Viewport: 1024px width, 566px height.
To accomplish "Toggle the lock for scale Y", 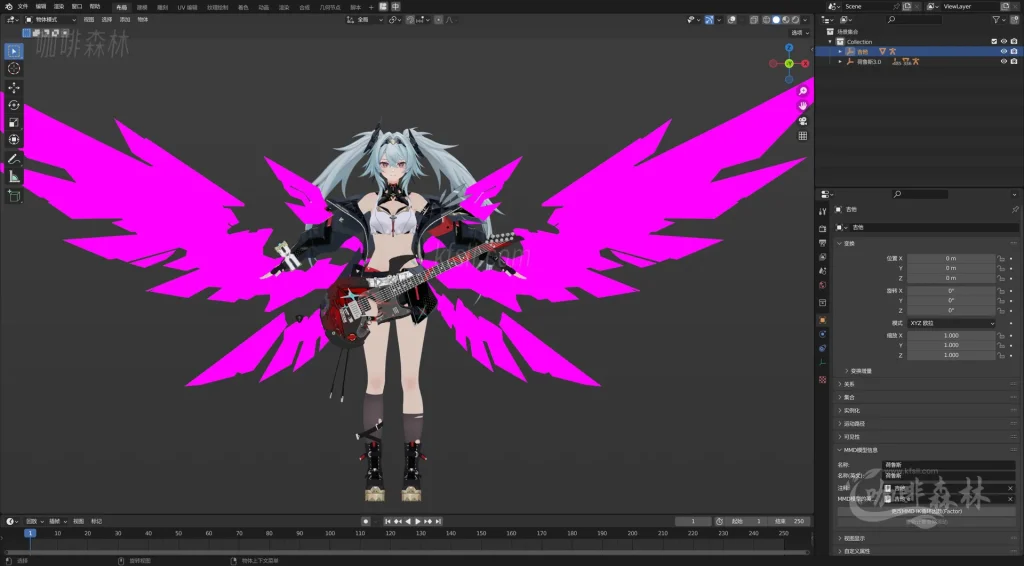I will click(x=1000, y=345).
